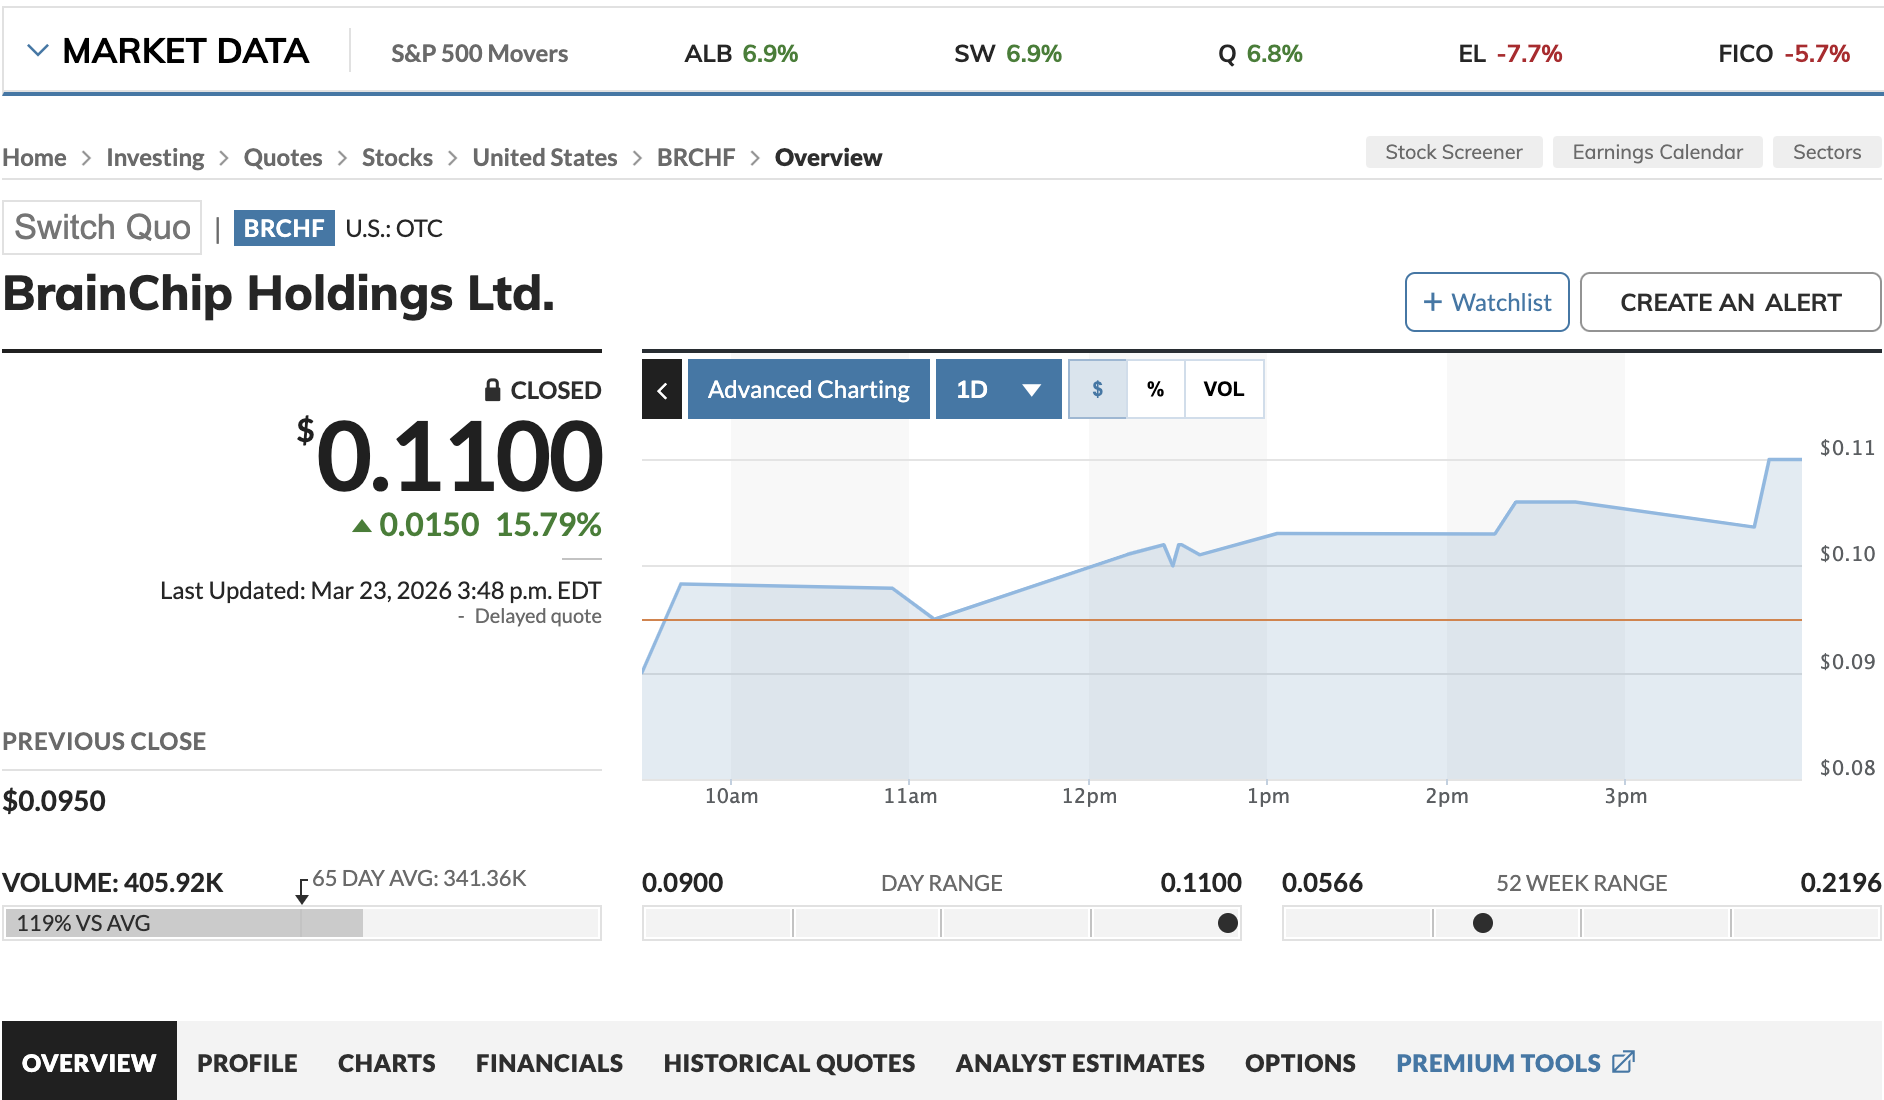Select the Options tab
The image size is (1884, 1100).
(x=1299, y=1062)
